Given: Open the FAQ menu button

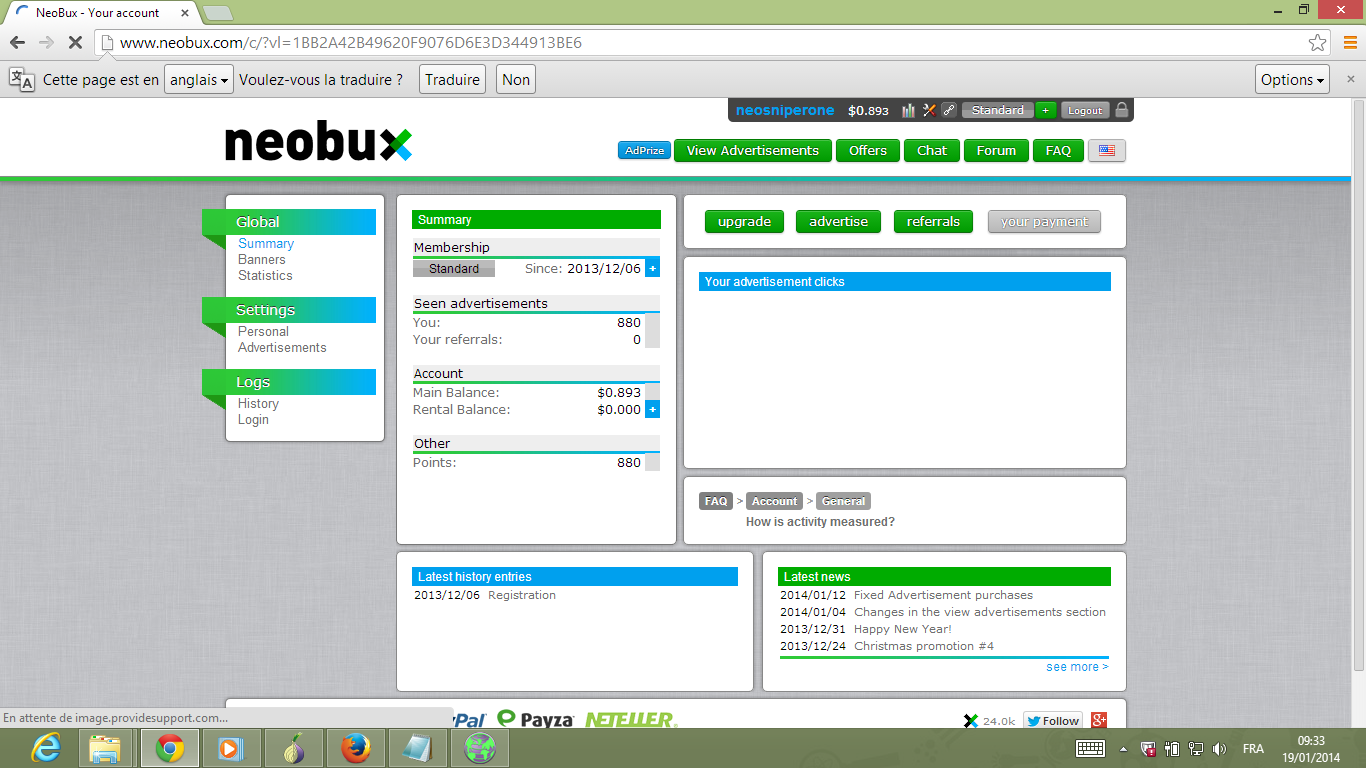Looking at the screenshot, I should (1058, 151).
